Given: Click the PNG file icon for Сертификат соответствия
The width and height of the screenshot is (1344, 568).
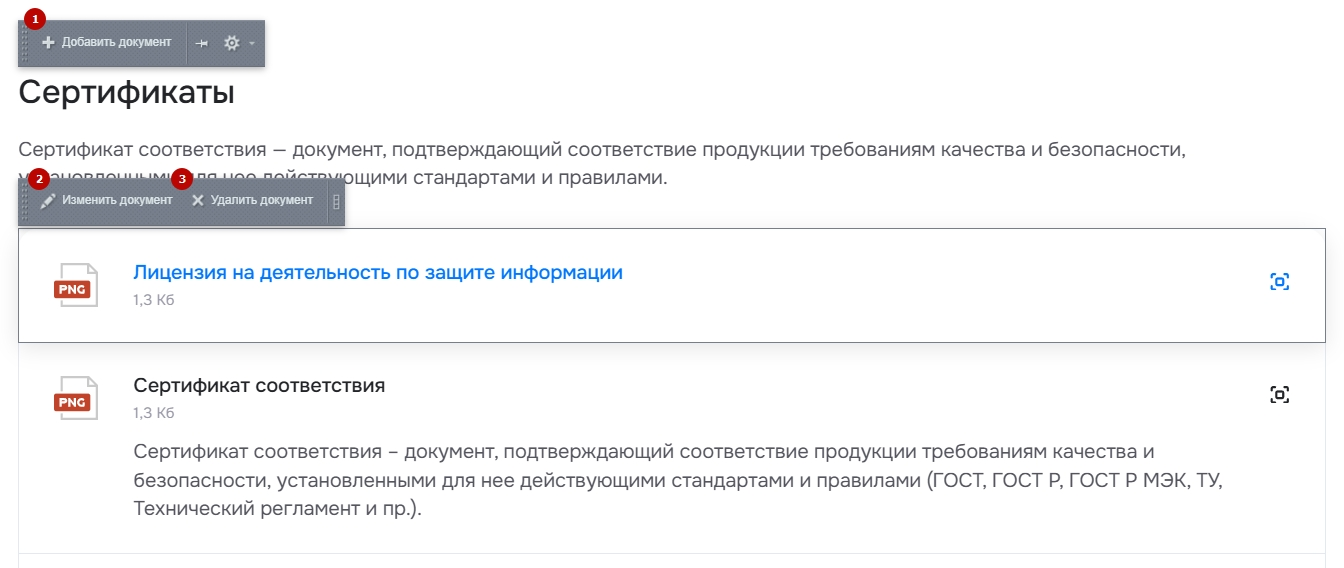Looking at the screenshot, I should tap(76, 398).
